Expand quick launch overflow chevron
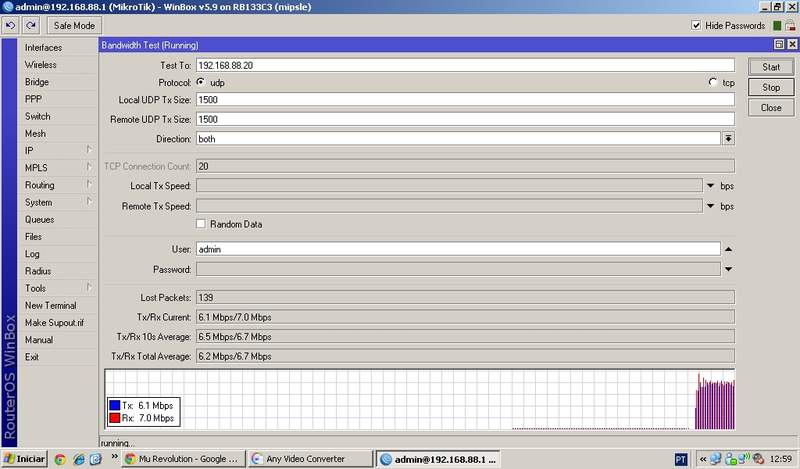800x469 pixels. [114, 456]
